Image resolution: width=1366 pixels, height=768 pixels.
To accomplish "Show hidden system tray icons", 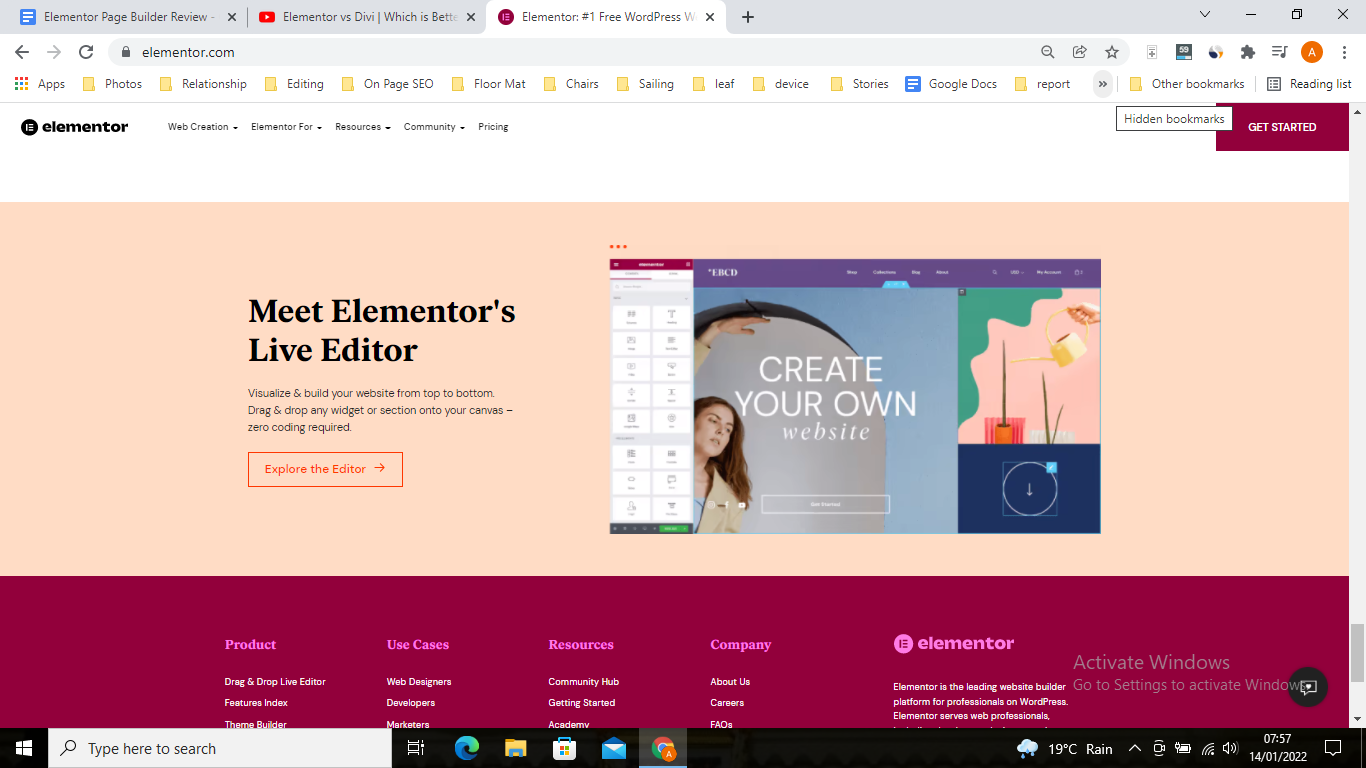I will [x=1135, y=748].
